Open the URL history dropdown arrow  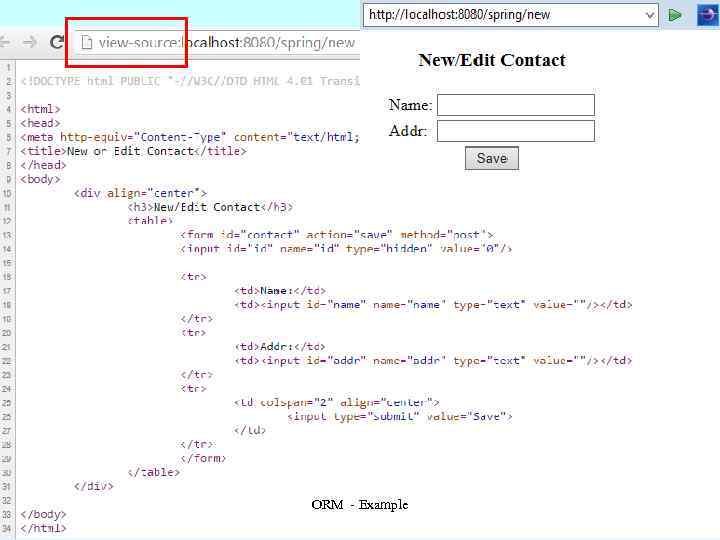pos(650,15)
